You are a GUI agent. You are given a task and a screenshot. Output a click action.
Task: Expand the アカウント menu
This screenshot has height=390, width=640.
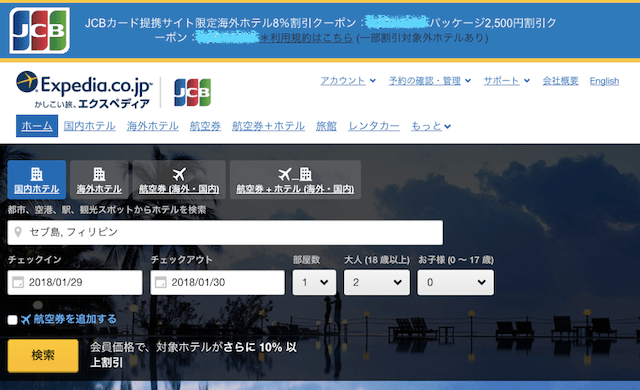tap(348, 81)
